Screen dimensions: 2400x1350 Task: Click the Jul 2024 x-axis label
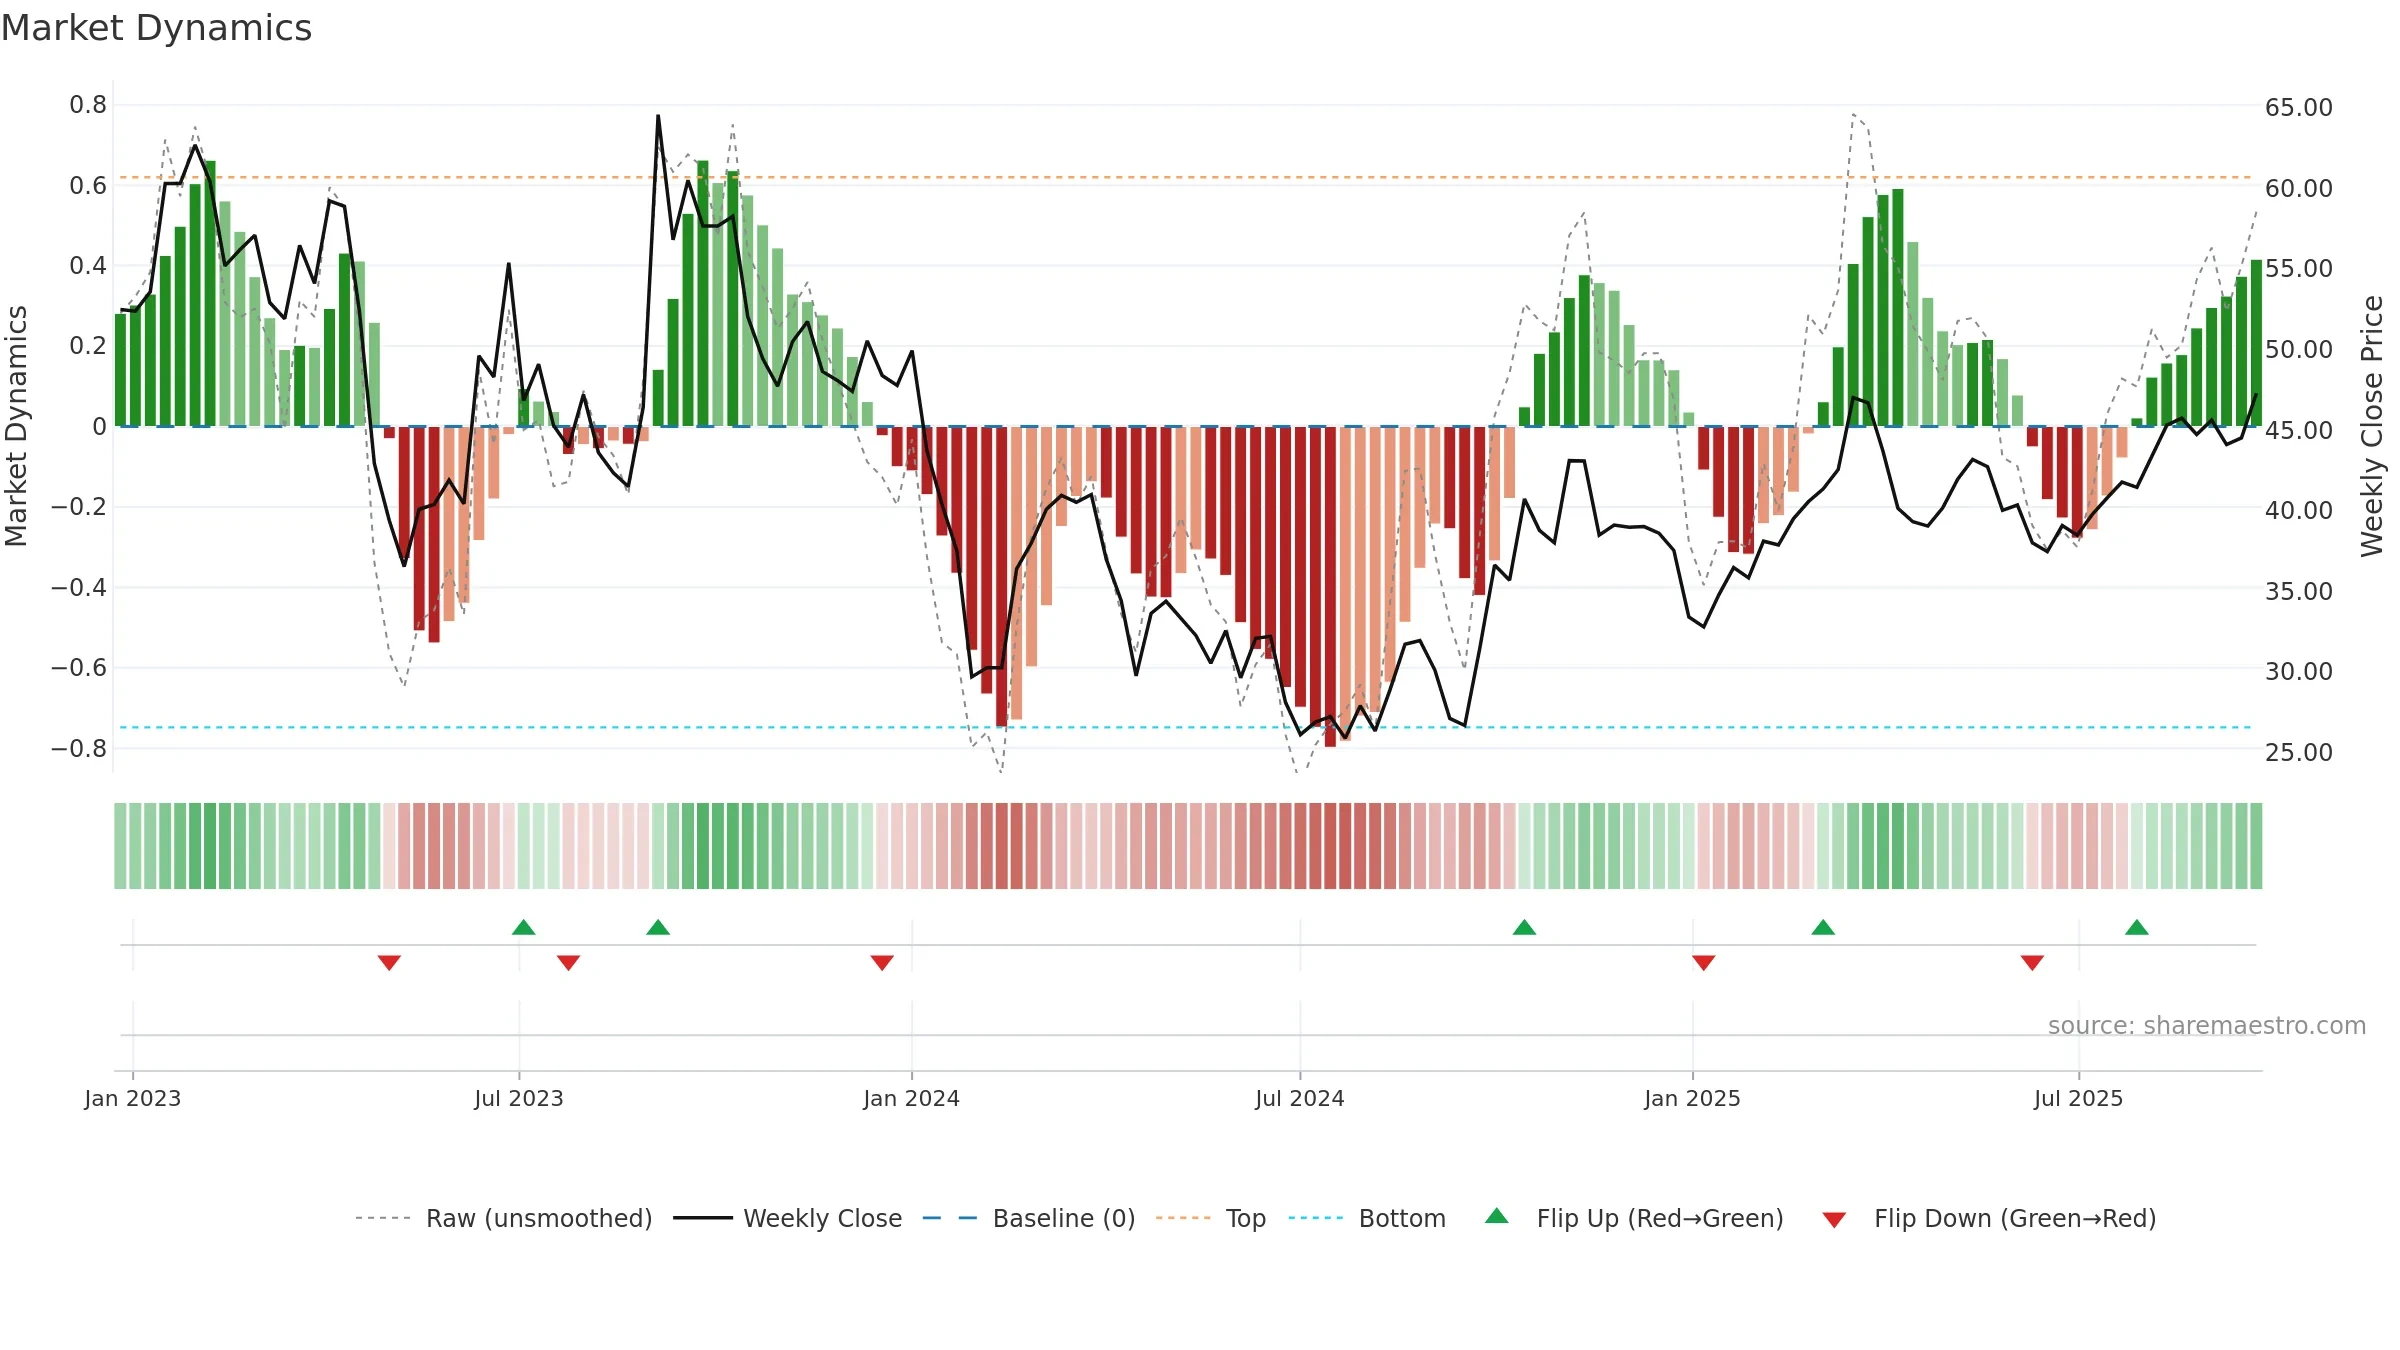click(x=1300, y=1098)
